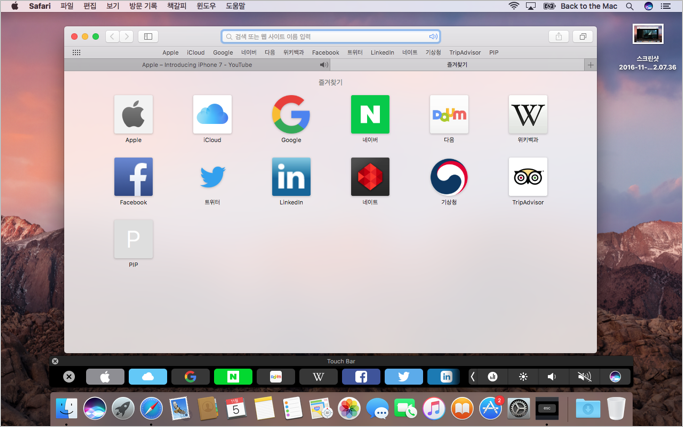
Task: Open the 기상청 favorite tile
Action: pyautogui.click(x=449, y=177)
